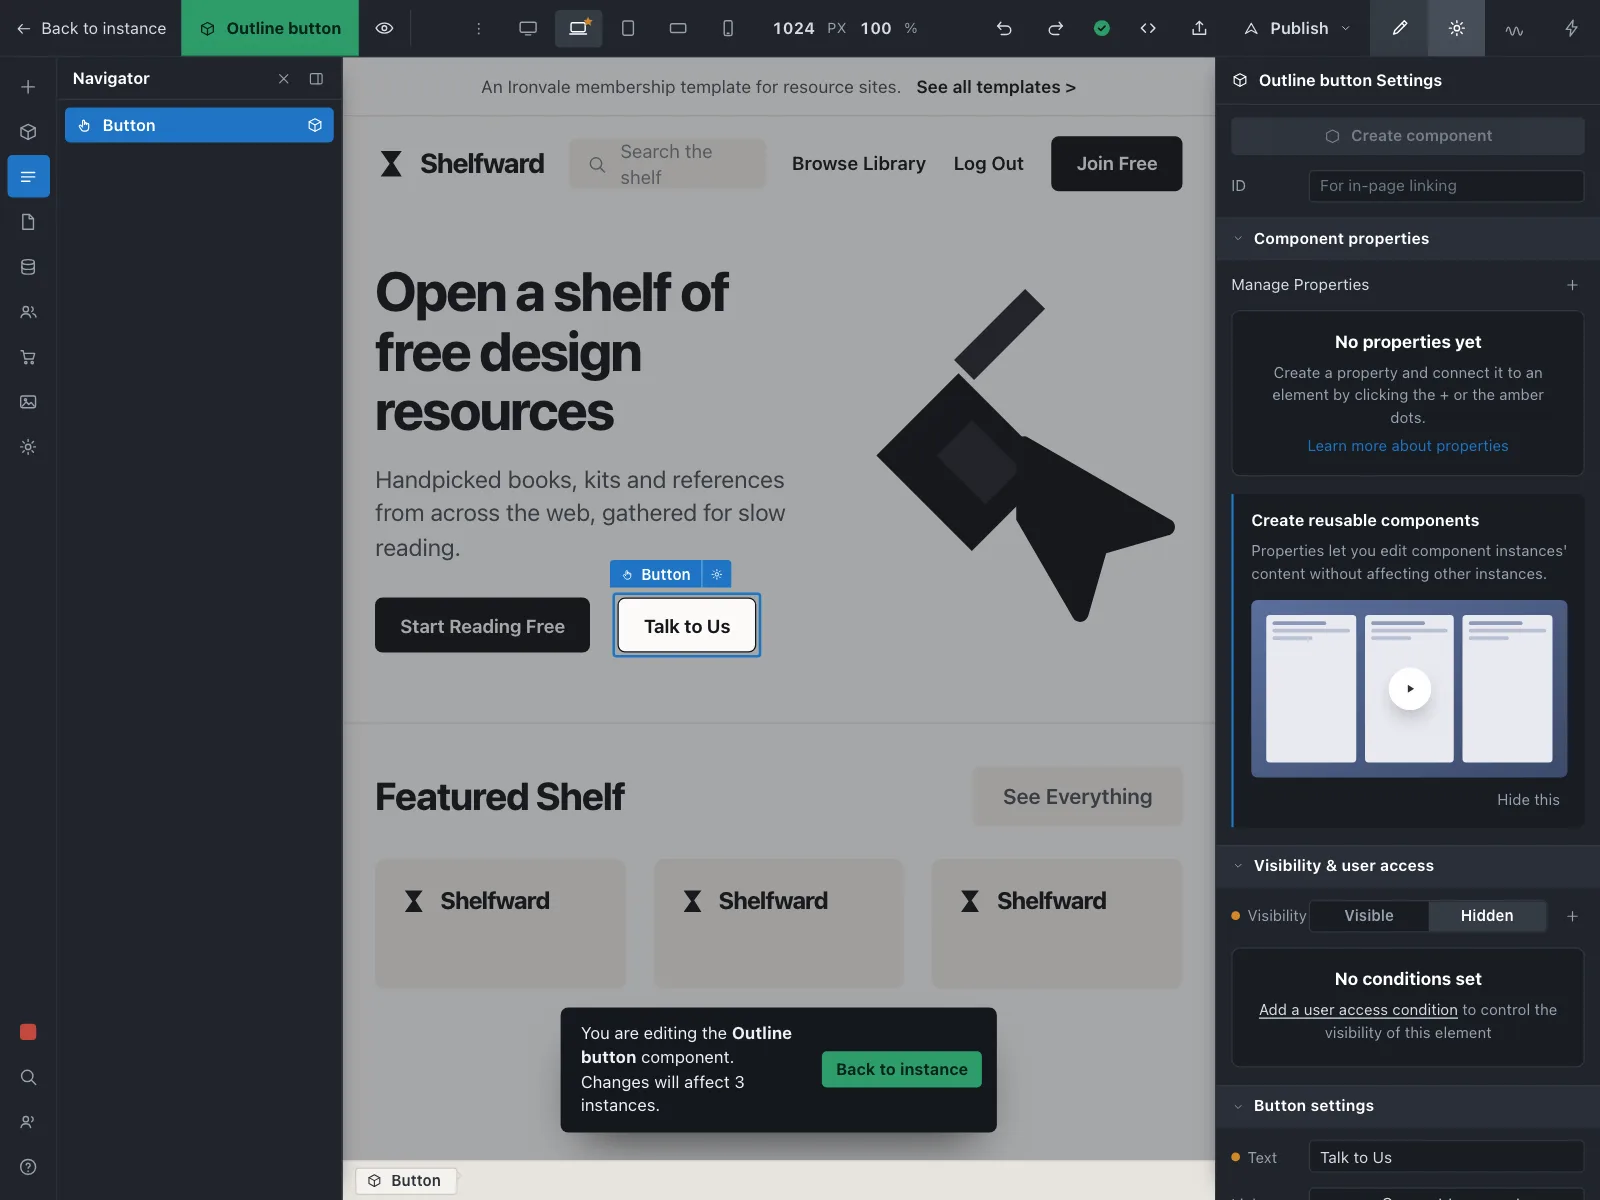This screenshot has height=1200, width=1600.
Task: Open Learn more about properties link
Action: (1408, 446)
